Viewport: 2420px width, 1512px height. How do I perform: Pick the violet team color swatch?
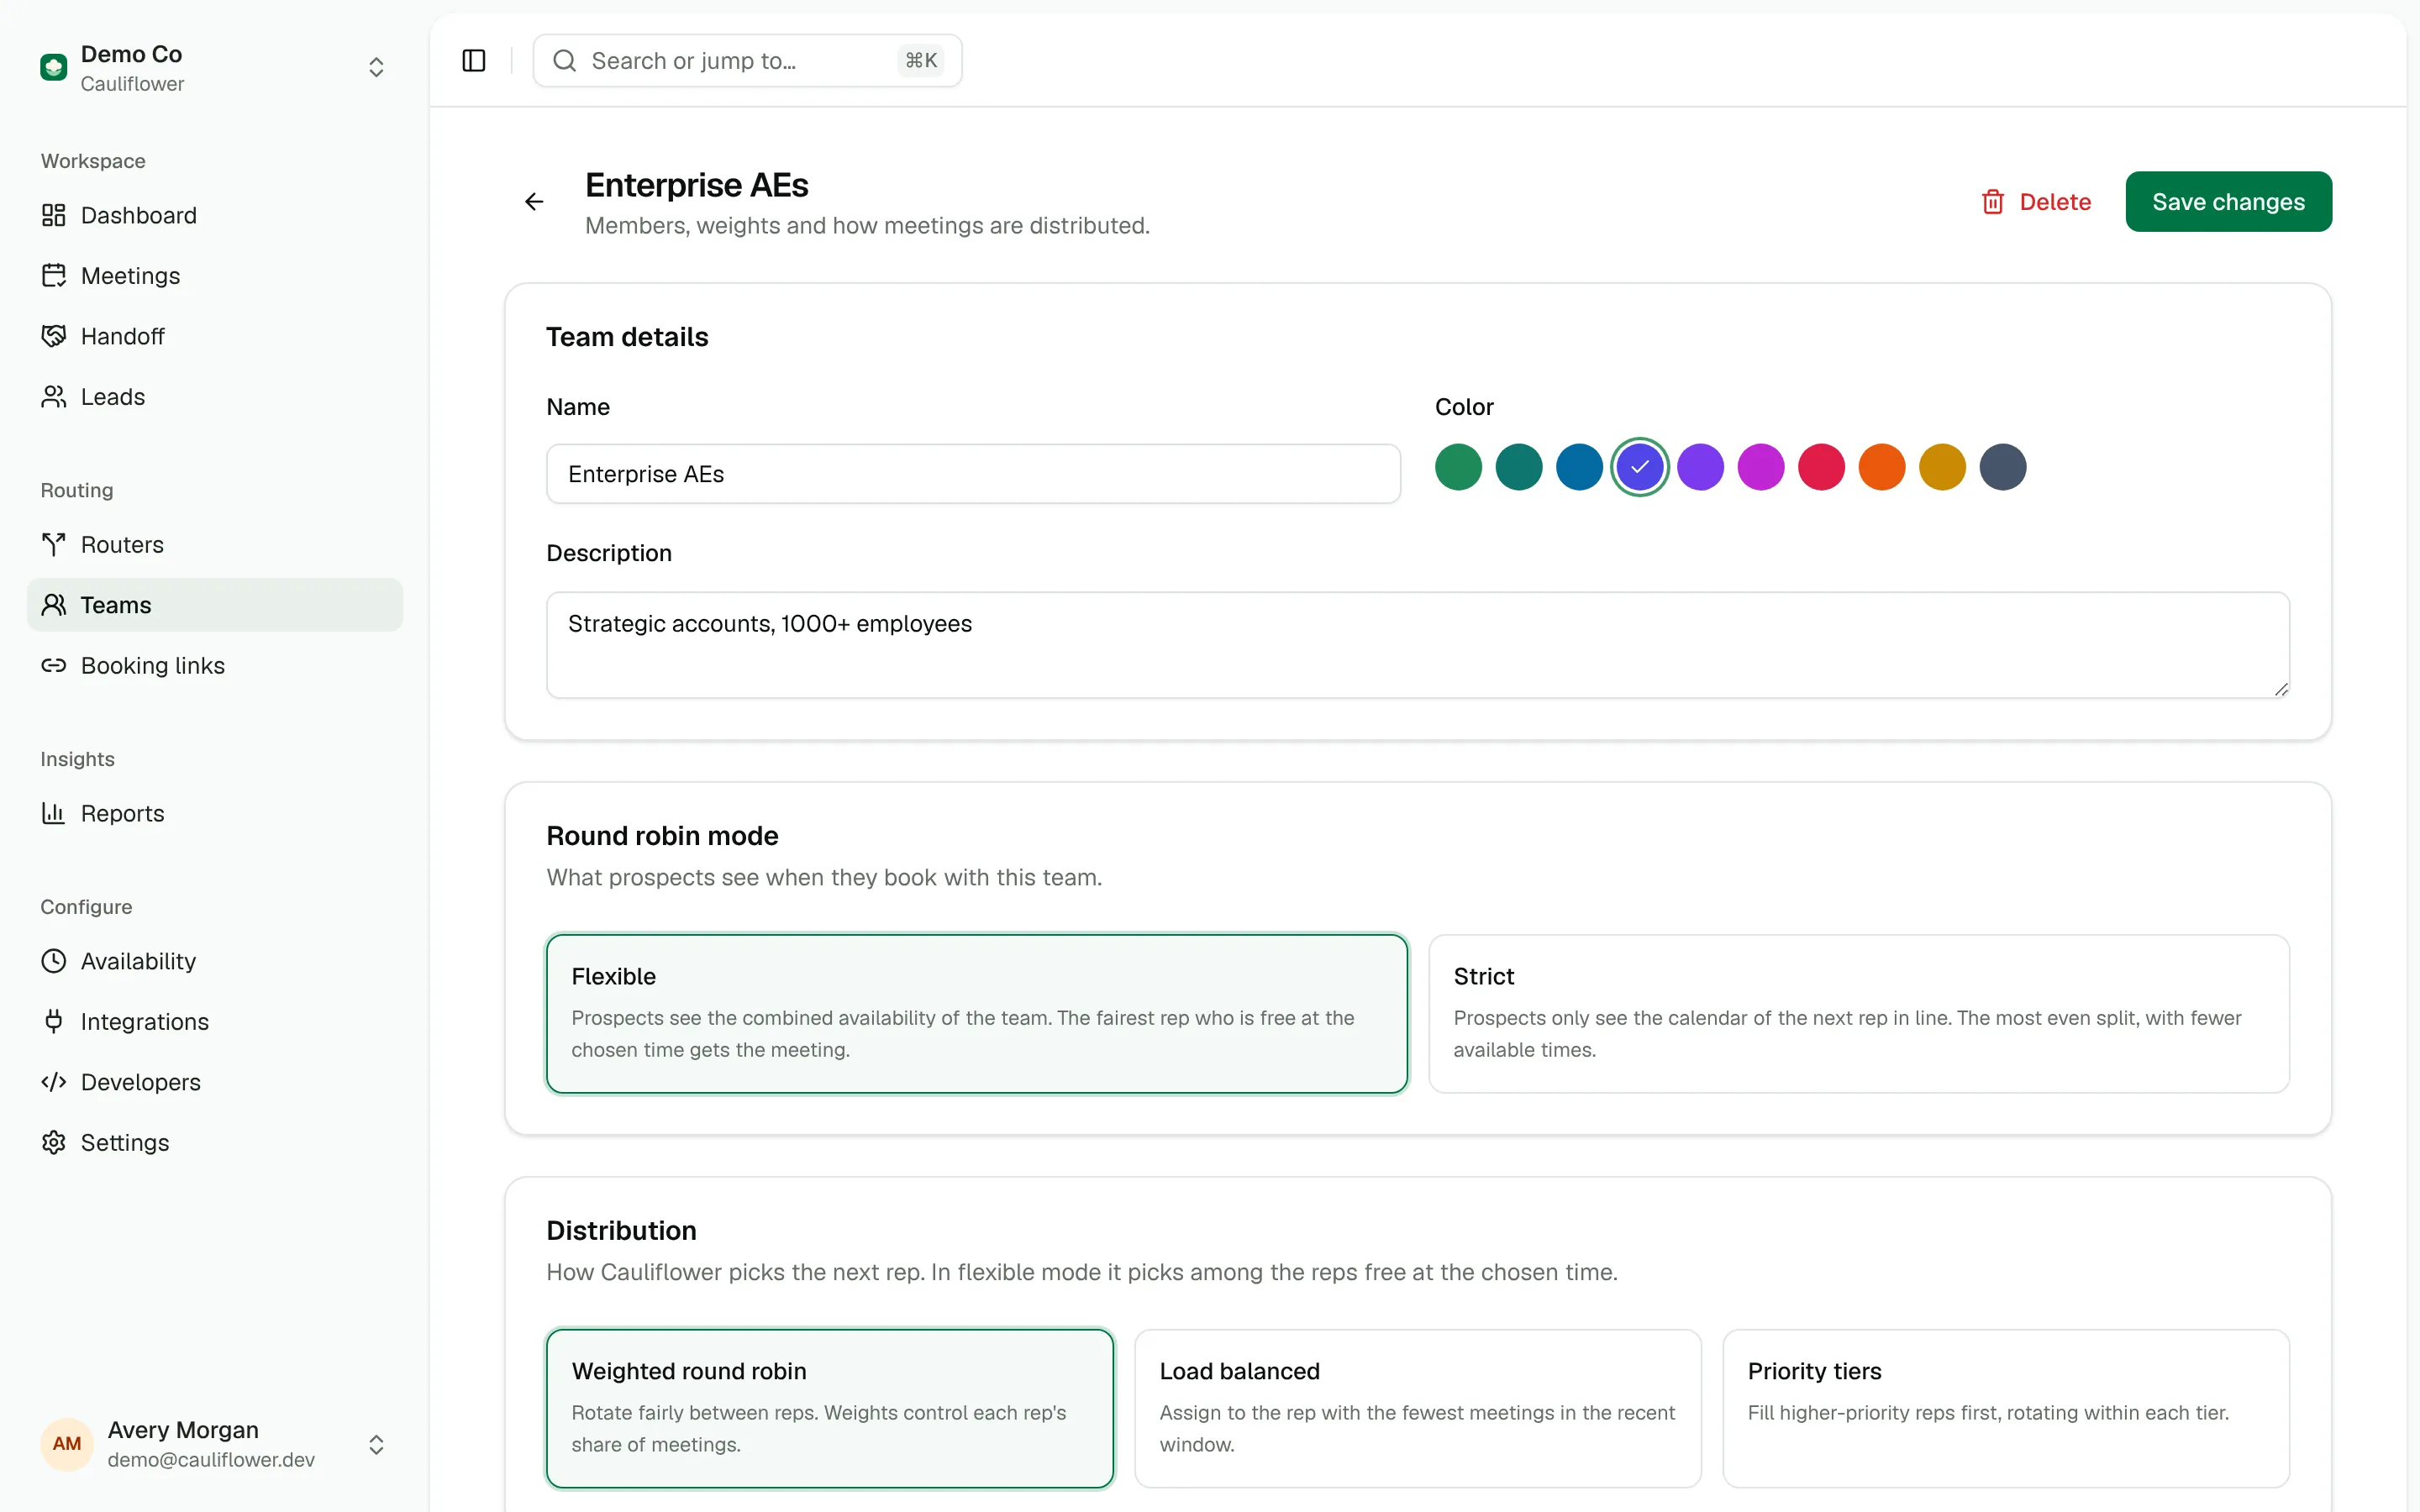point(1701,467)
